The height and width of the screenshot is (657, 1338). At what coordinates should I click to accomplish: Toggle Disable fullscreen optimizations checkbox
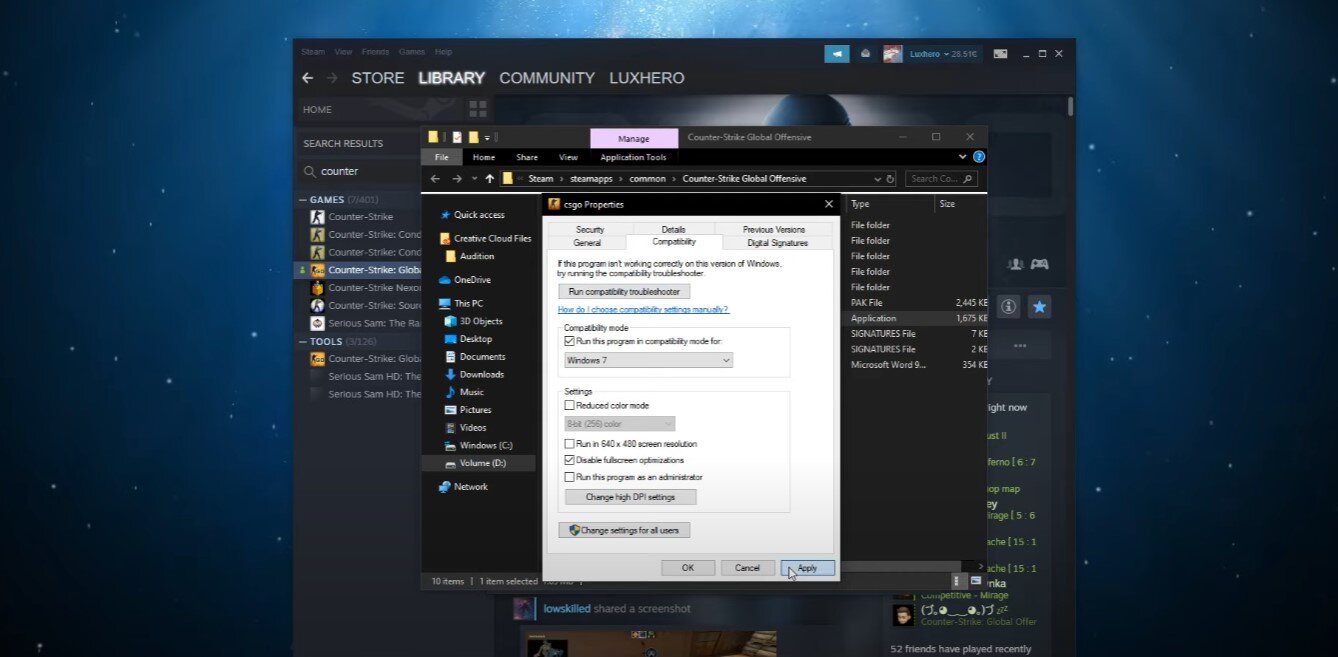coord(570,460)
